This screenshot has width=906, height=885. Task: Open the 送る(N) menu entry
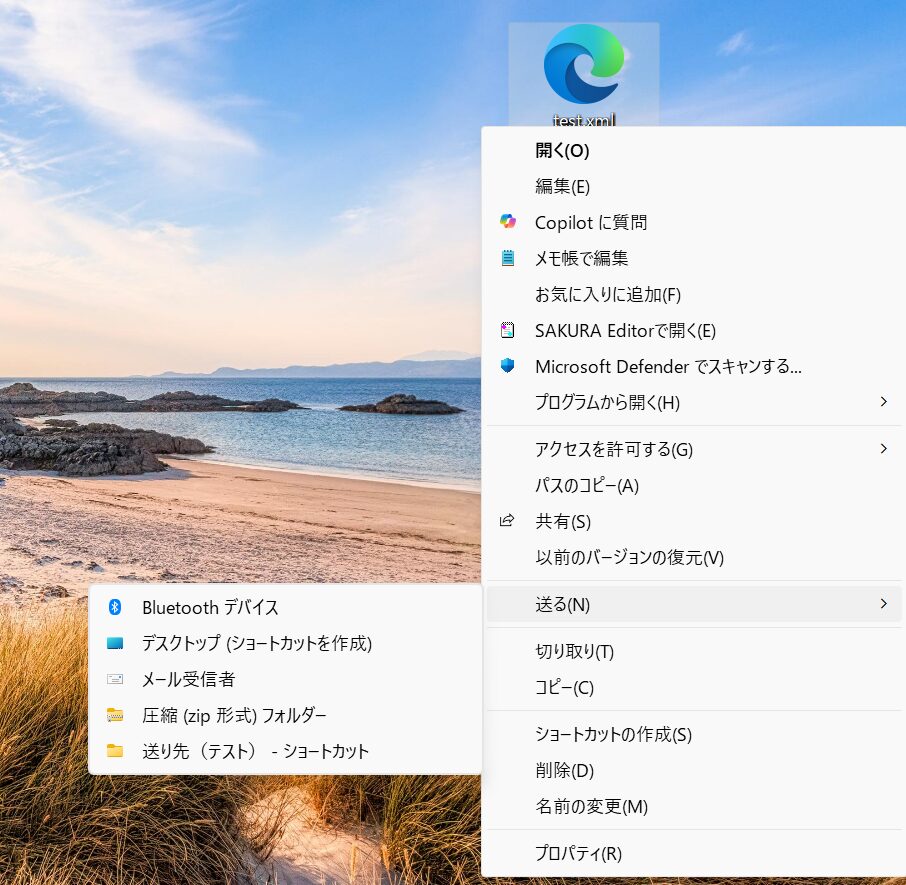(x=694, y=604)
